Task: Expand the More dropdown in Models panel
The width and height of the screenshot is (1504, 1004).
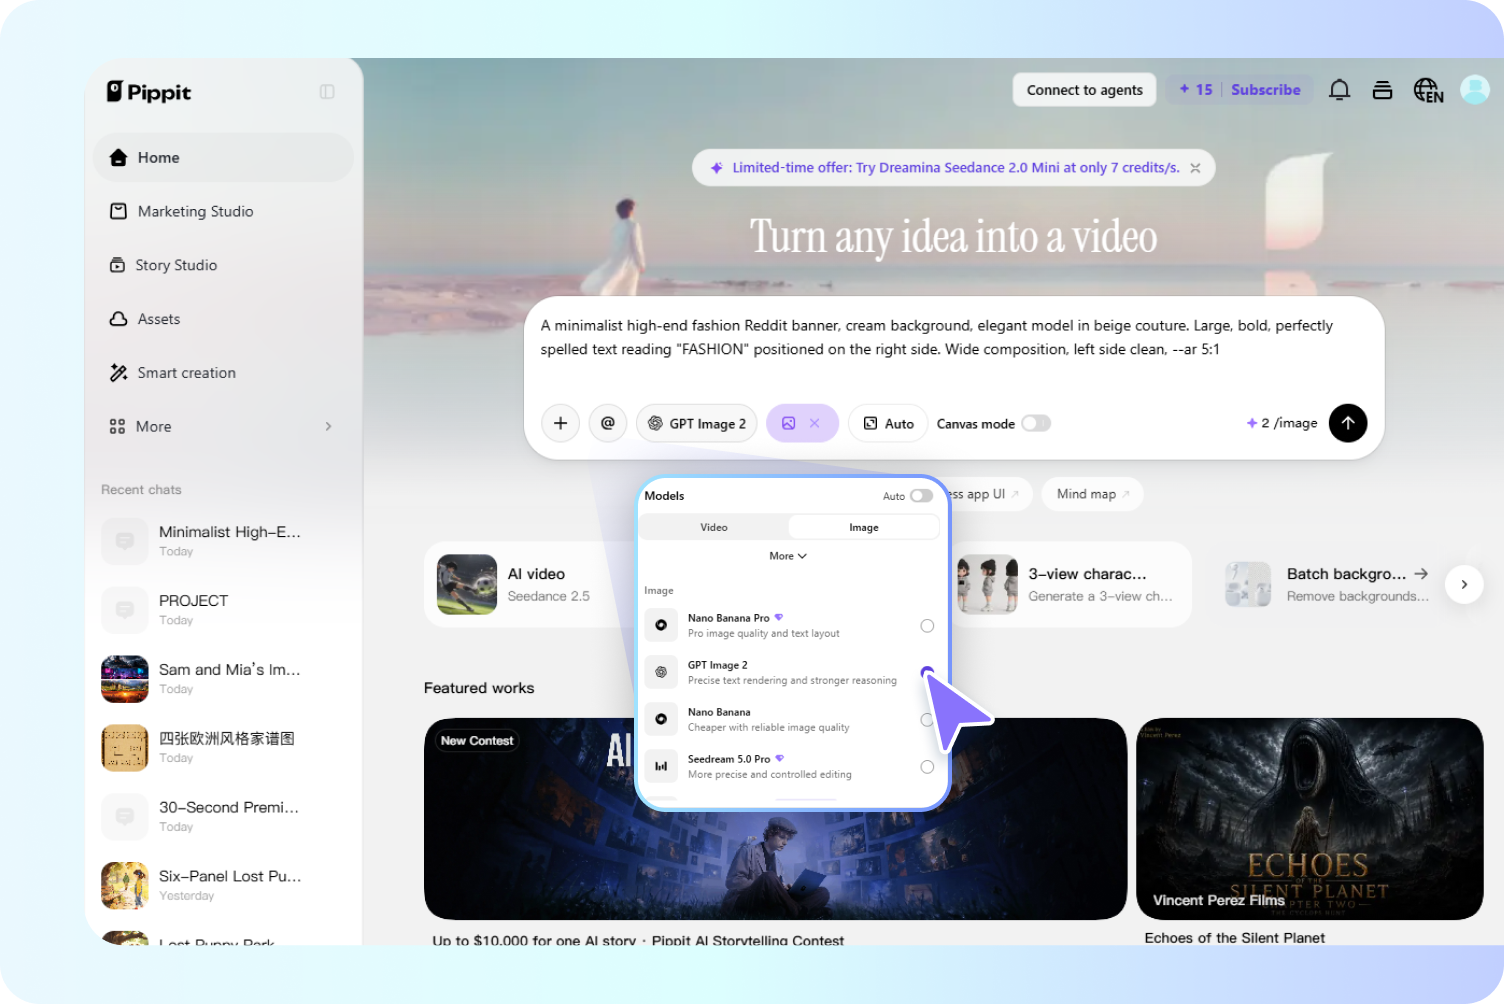Action: 788,556
